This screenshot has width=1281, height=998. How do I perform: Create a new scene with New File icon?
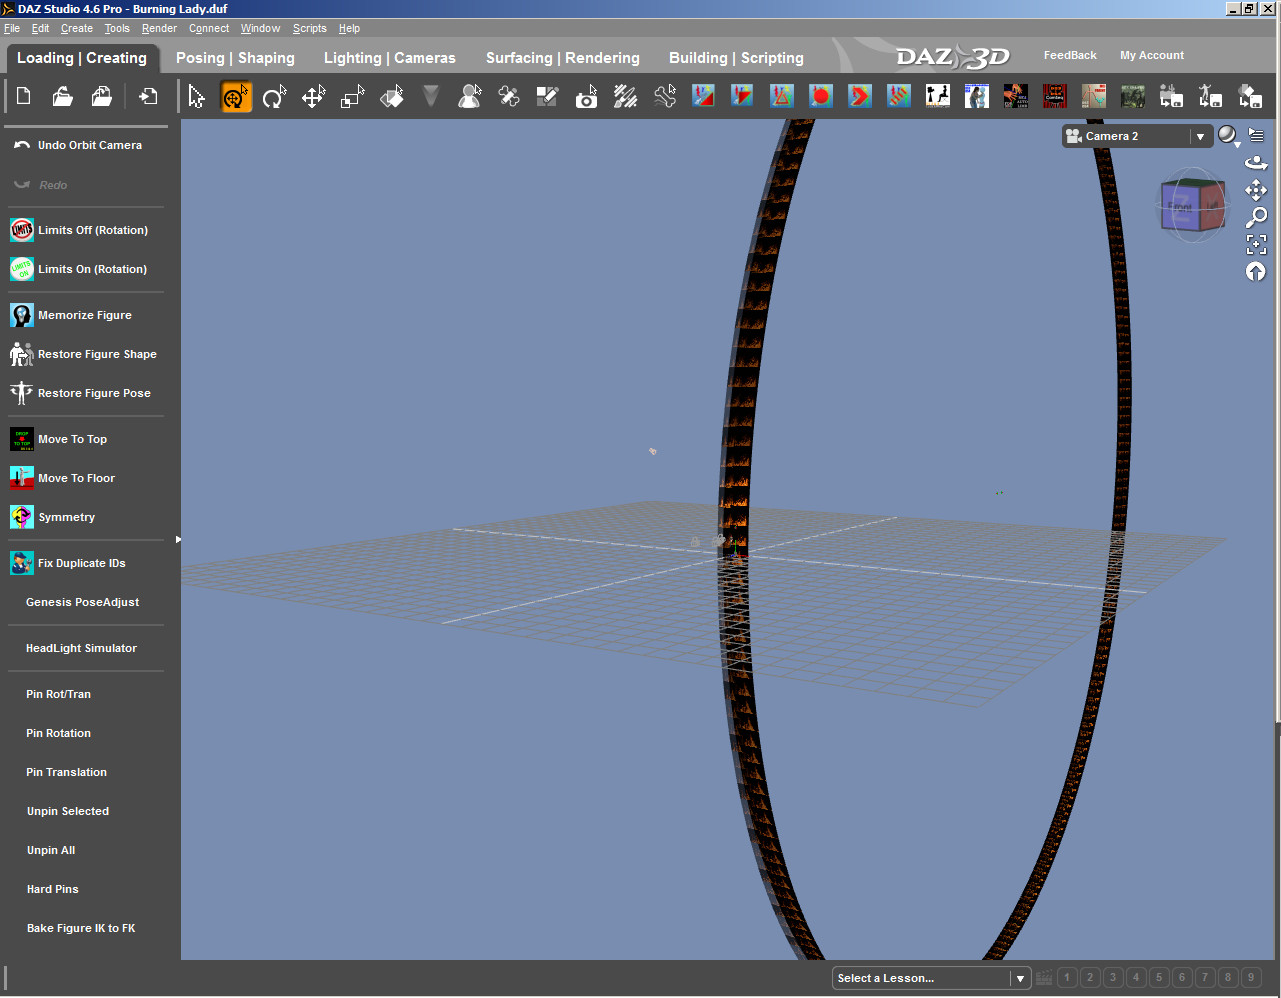point(24,97)
